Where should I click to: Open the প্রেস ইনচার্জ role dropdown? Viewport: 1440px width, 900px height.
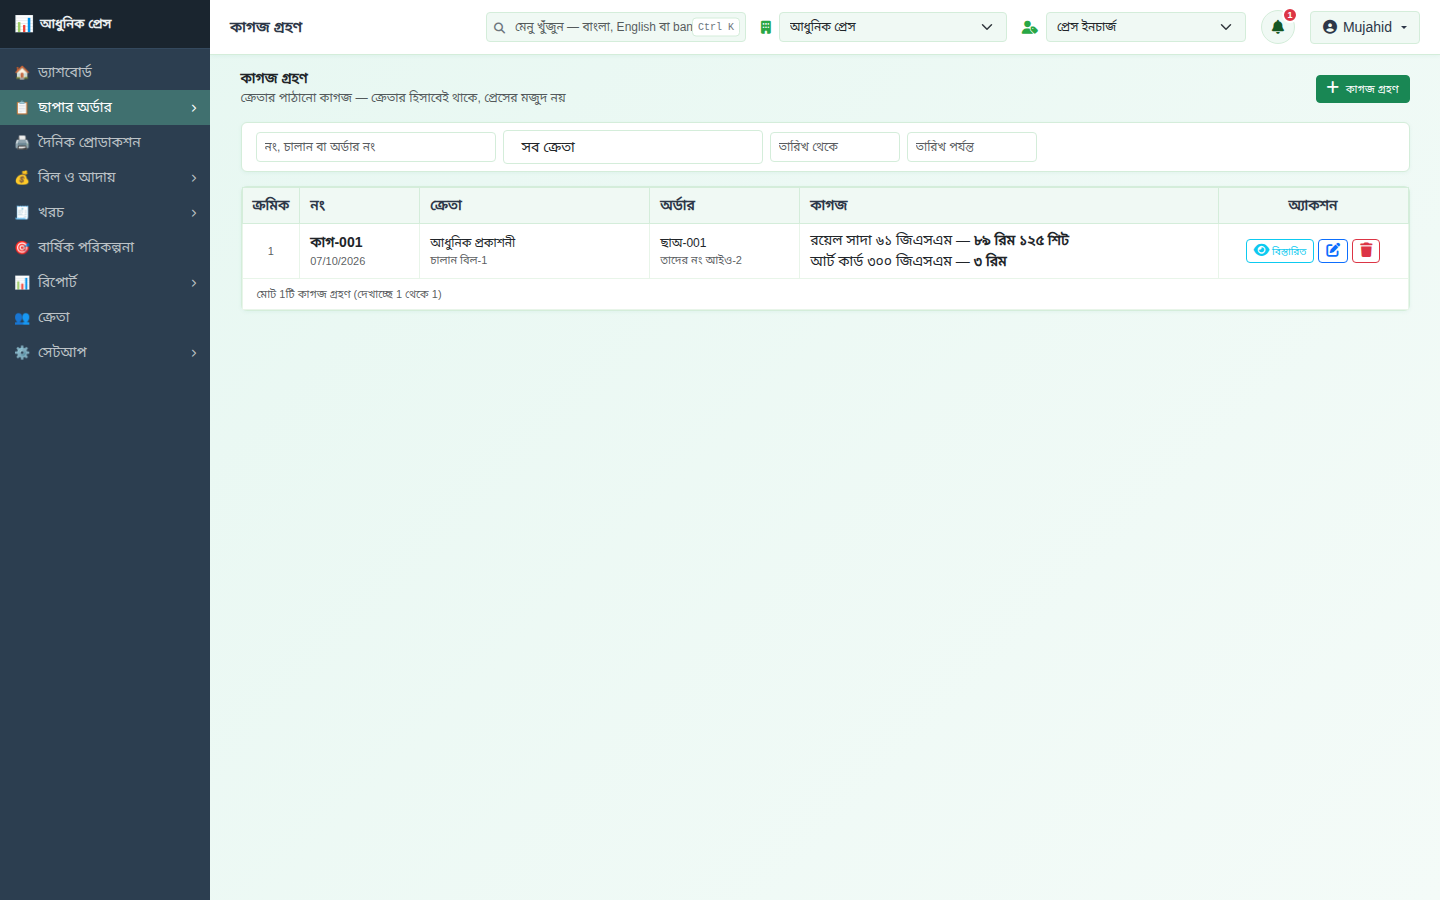coord(1146,27)
